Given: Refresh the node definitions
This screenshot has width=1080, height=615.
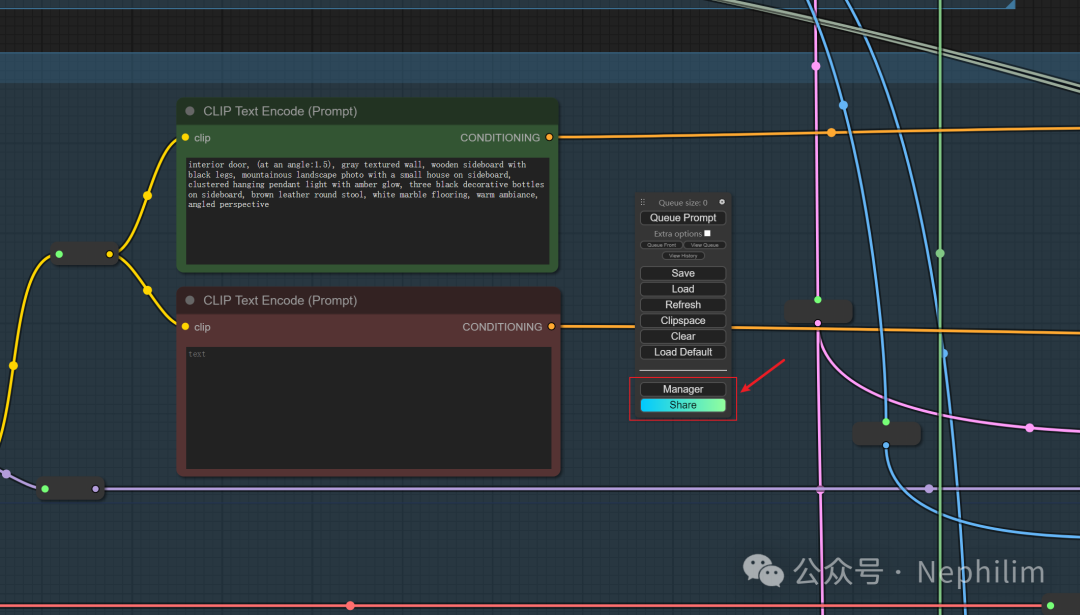Looking at the screenshot, I should coord(683,305).
